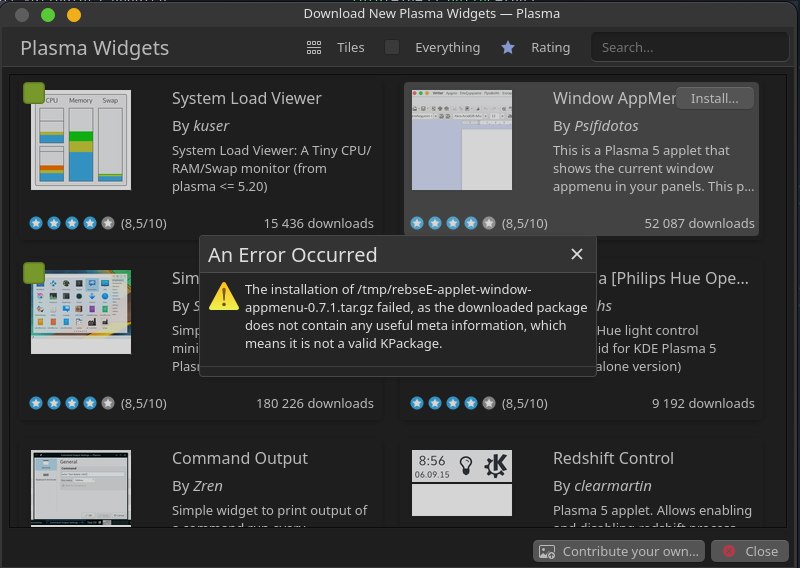Viewport: 800px width, 568px height.
Task: Click rating stars beside 9 192 downloads
Action: pyautogui.click(x=453, y=403)
